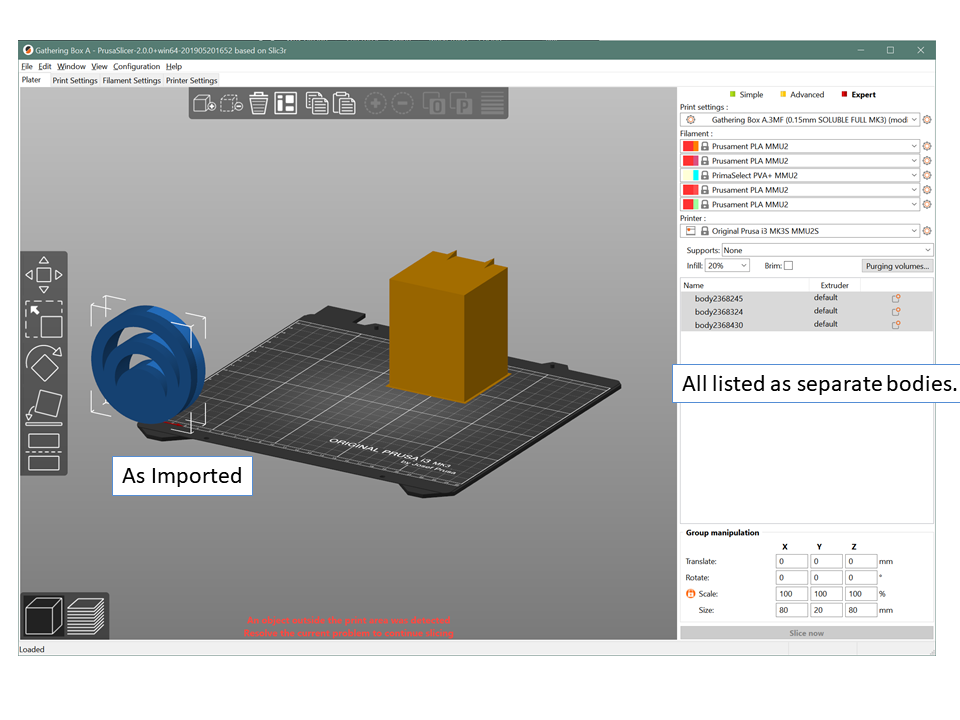The width and height of the screenshot is (960, 720).
Task: Select the Move gizmo tool
Action: coord(43,275)
